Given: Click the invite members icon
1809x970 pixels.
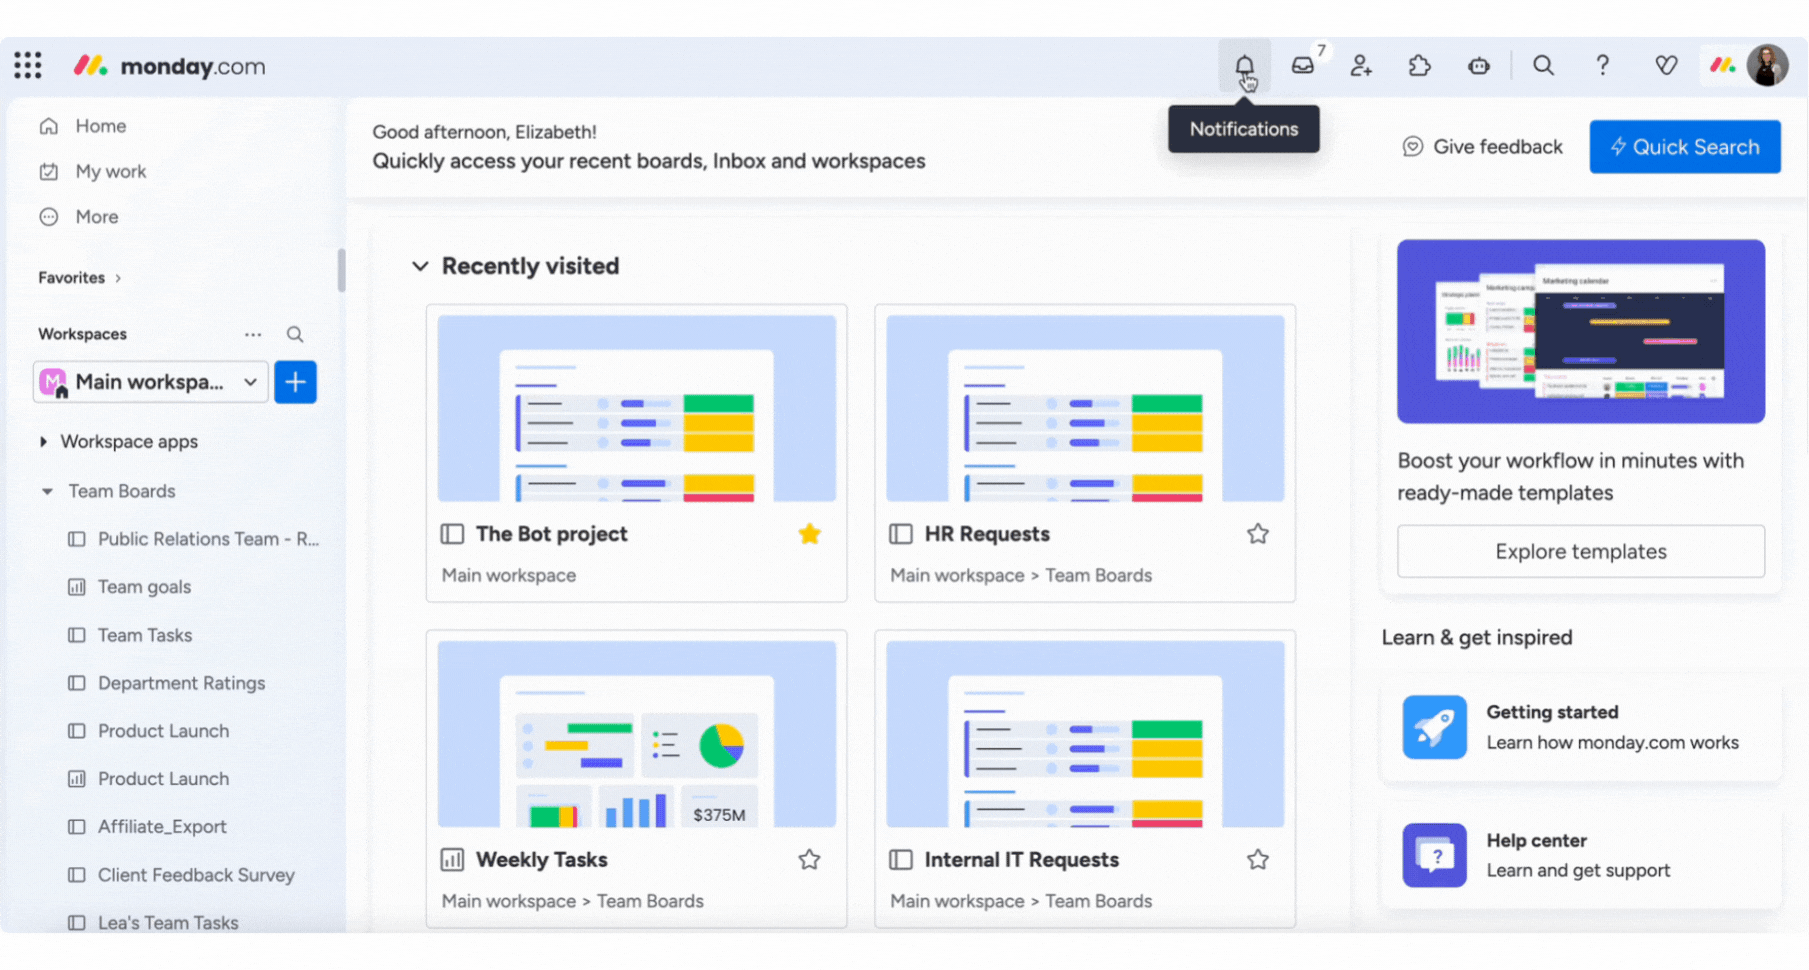Looking at the screenshot, I should (1360, 66).
